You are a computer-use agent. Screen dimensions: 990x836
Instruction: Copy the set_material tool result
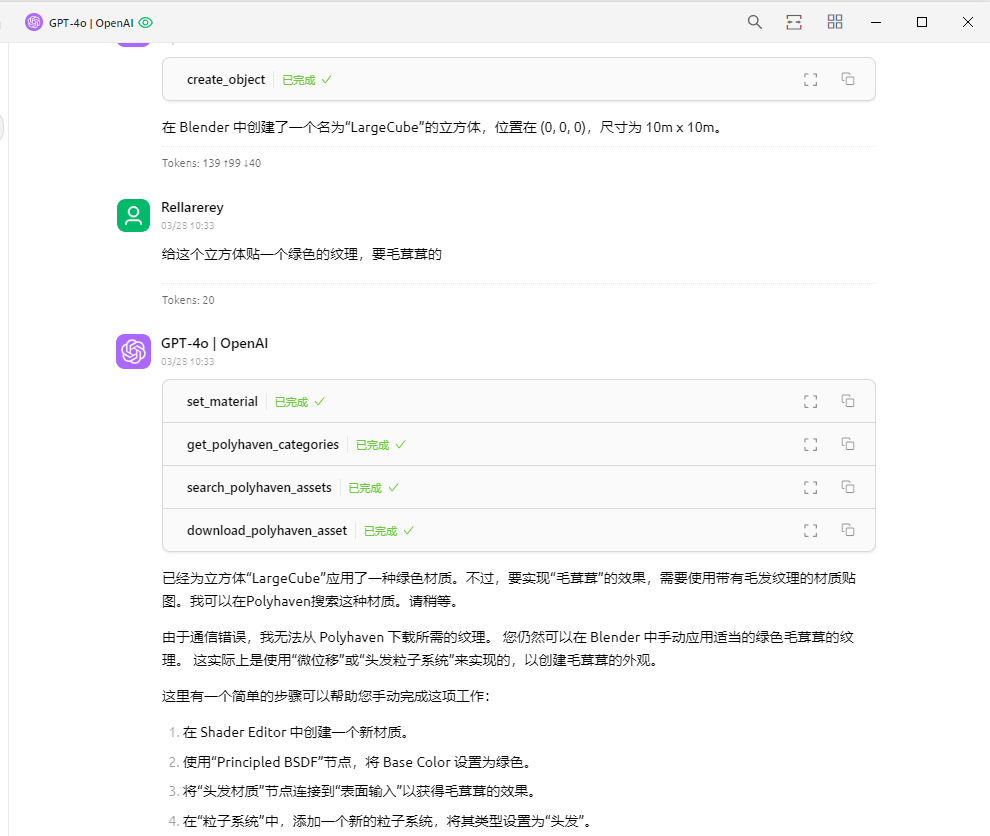click(848, 401)
